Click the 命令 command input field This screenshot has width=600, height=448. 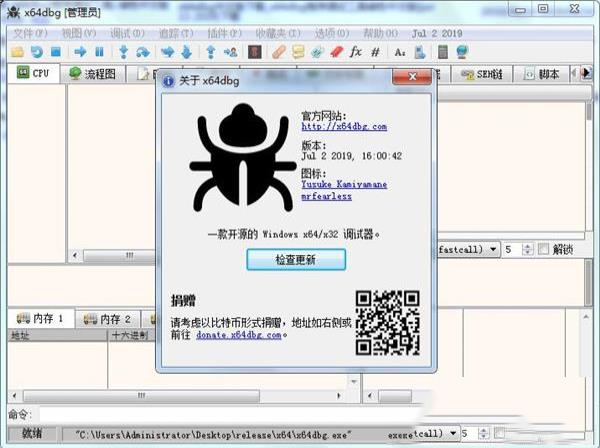coord(230,415)
